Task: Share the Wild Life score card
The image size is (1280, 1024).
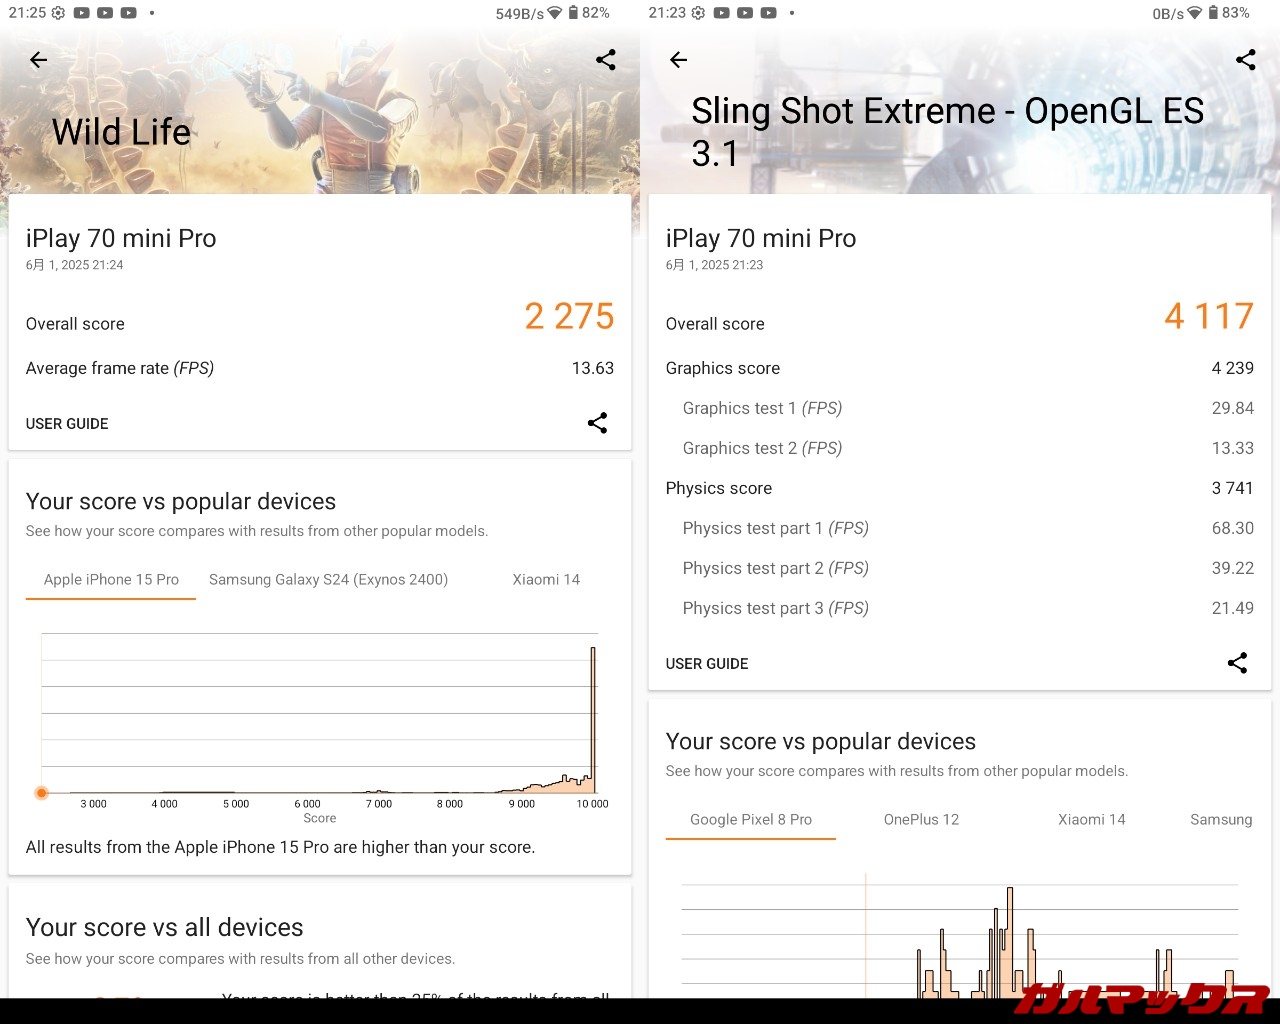Action: pyautogui.click(x=597, y=423)
